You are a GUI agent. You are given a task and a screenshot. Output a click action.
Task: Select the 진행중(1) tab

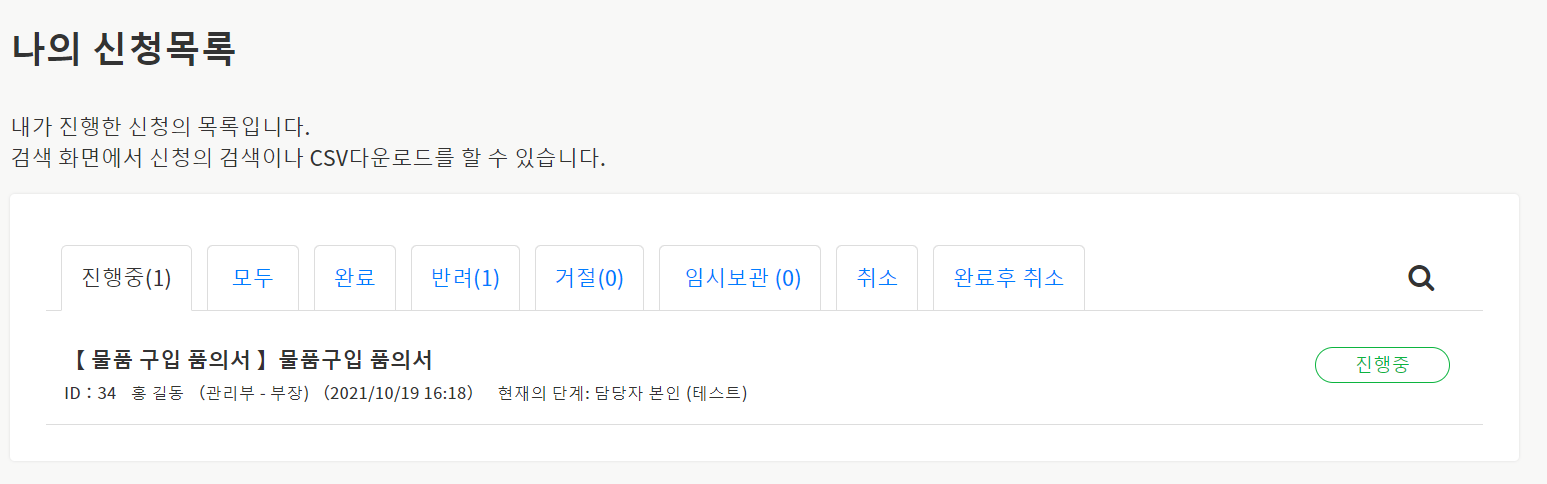click(x=126, y=278)
